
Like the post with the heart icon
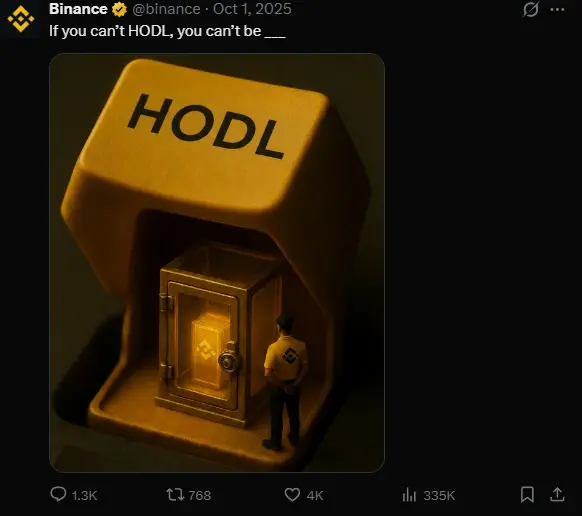point(292,494)
